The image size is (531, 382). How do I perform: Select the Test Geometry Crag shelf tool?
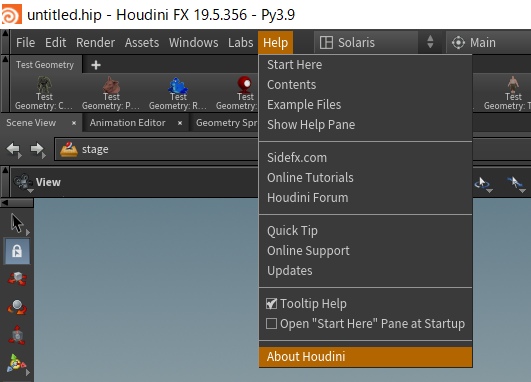[x=44, y=93]
